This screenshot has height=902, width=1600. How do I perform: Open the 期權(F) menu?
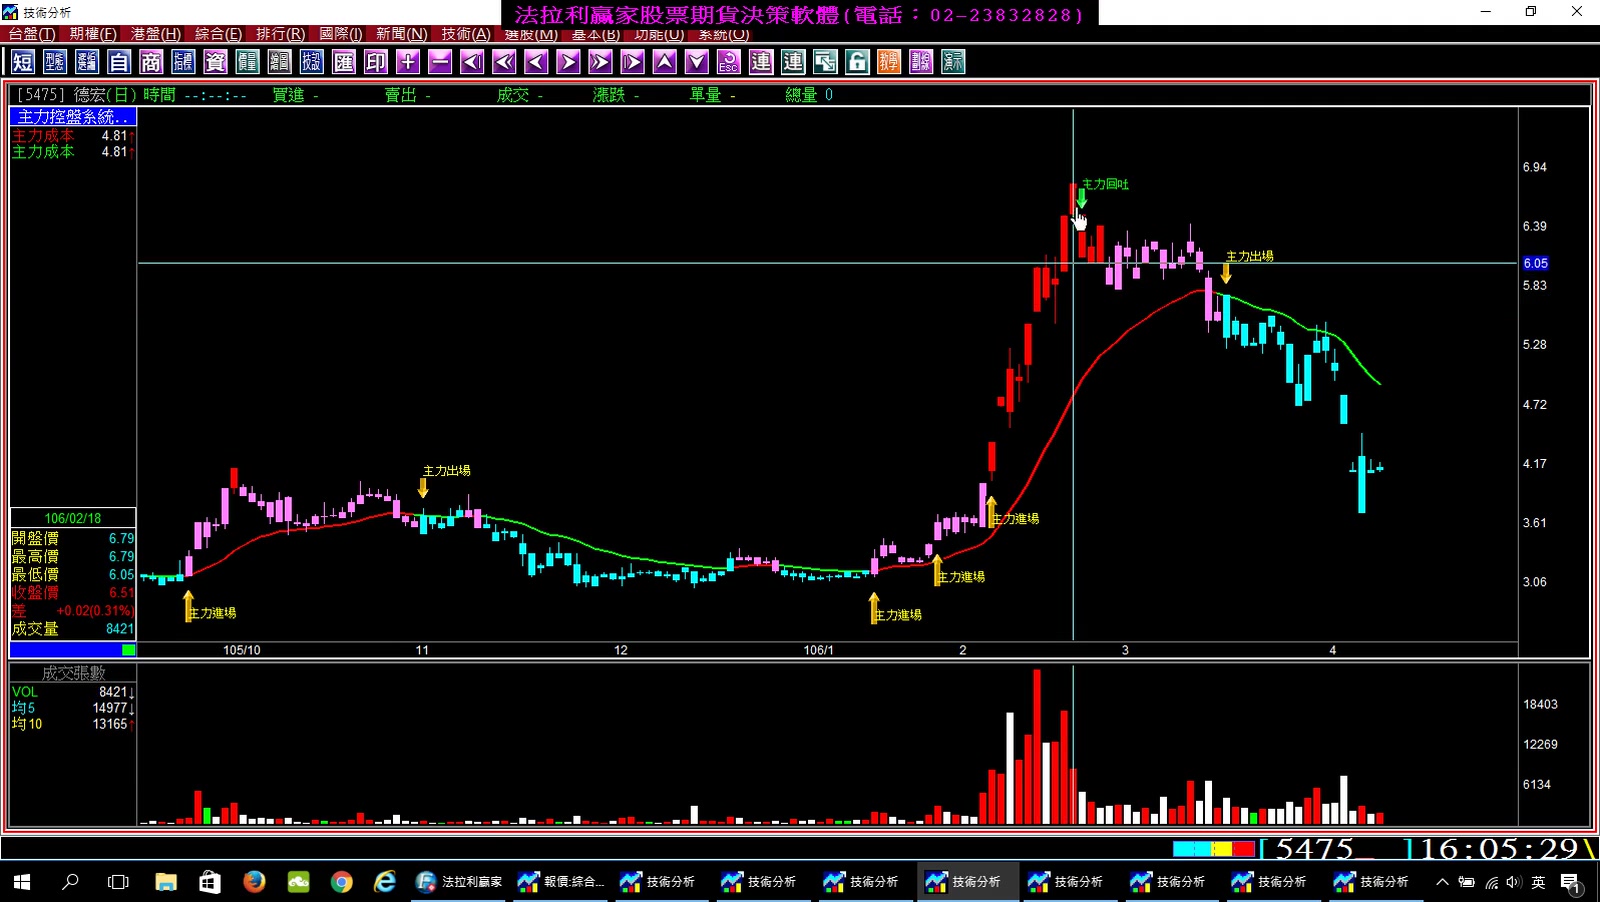pyautogui.click(x=93, y=34)
